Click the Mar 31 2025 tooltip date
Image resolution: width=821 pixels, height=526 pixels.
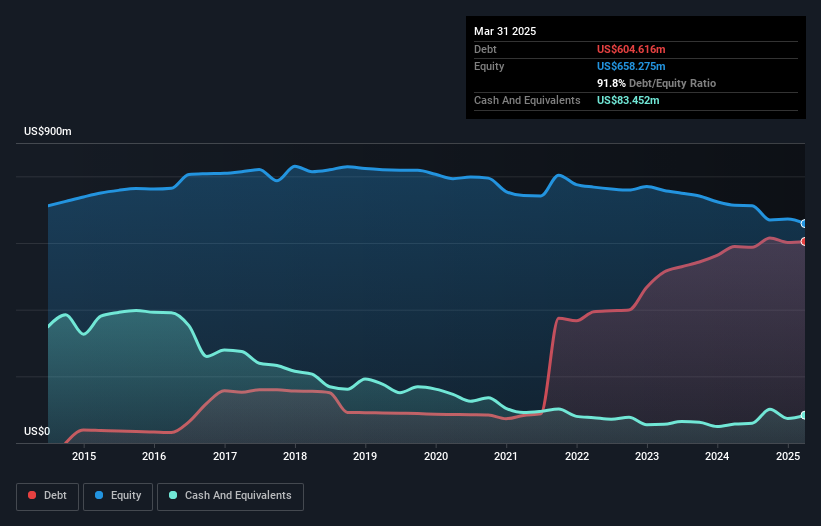pos(505,31)
